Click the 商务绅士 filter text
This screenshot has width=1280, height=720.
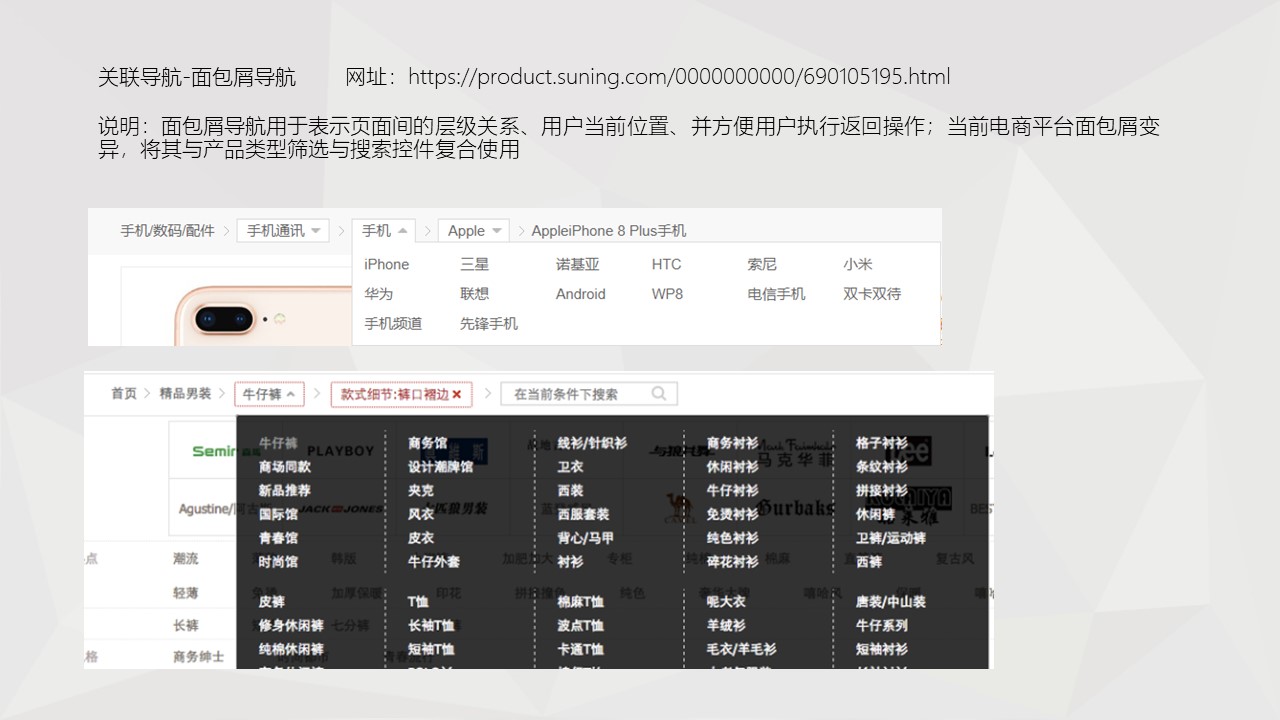(x=198, y=657)
